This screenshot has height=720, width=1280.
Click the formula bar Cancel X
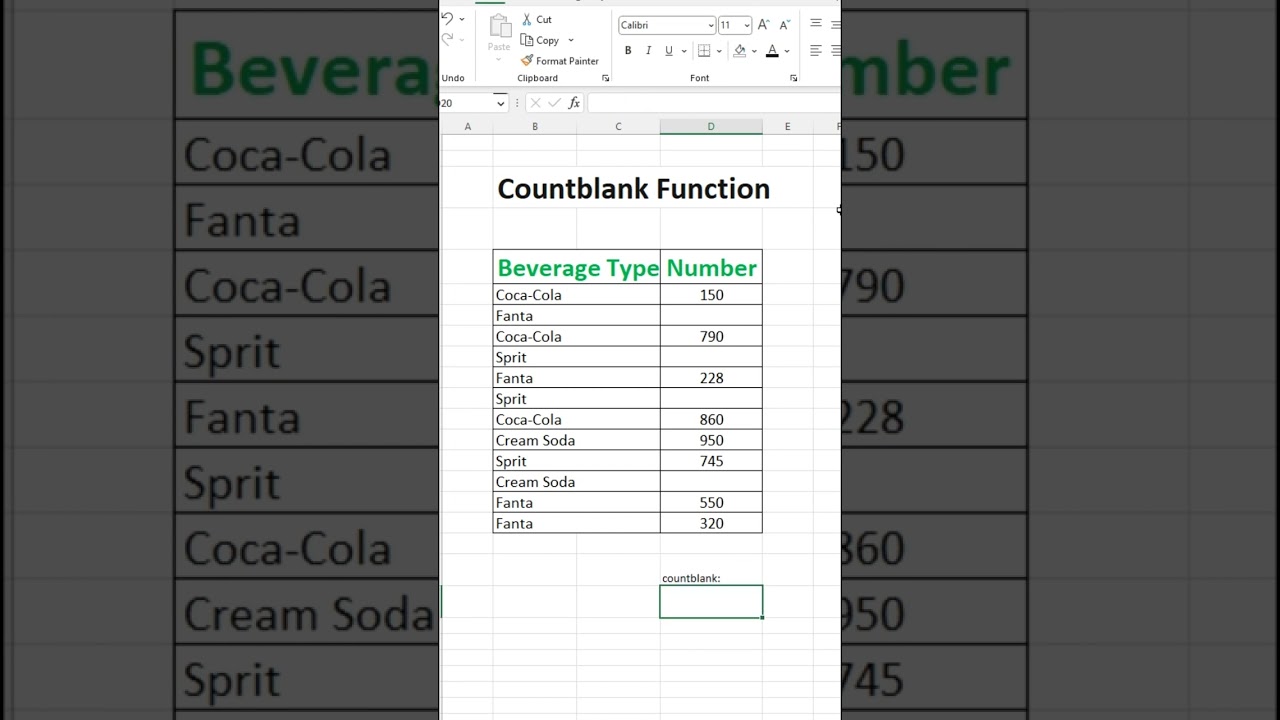coord(535,103)
